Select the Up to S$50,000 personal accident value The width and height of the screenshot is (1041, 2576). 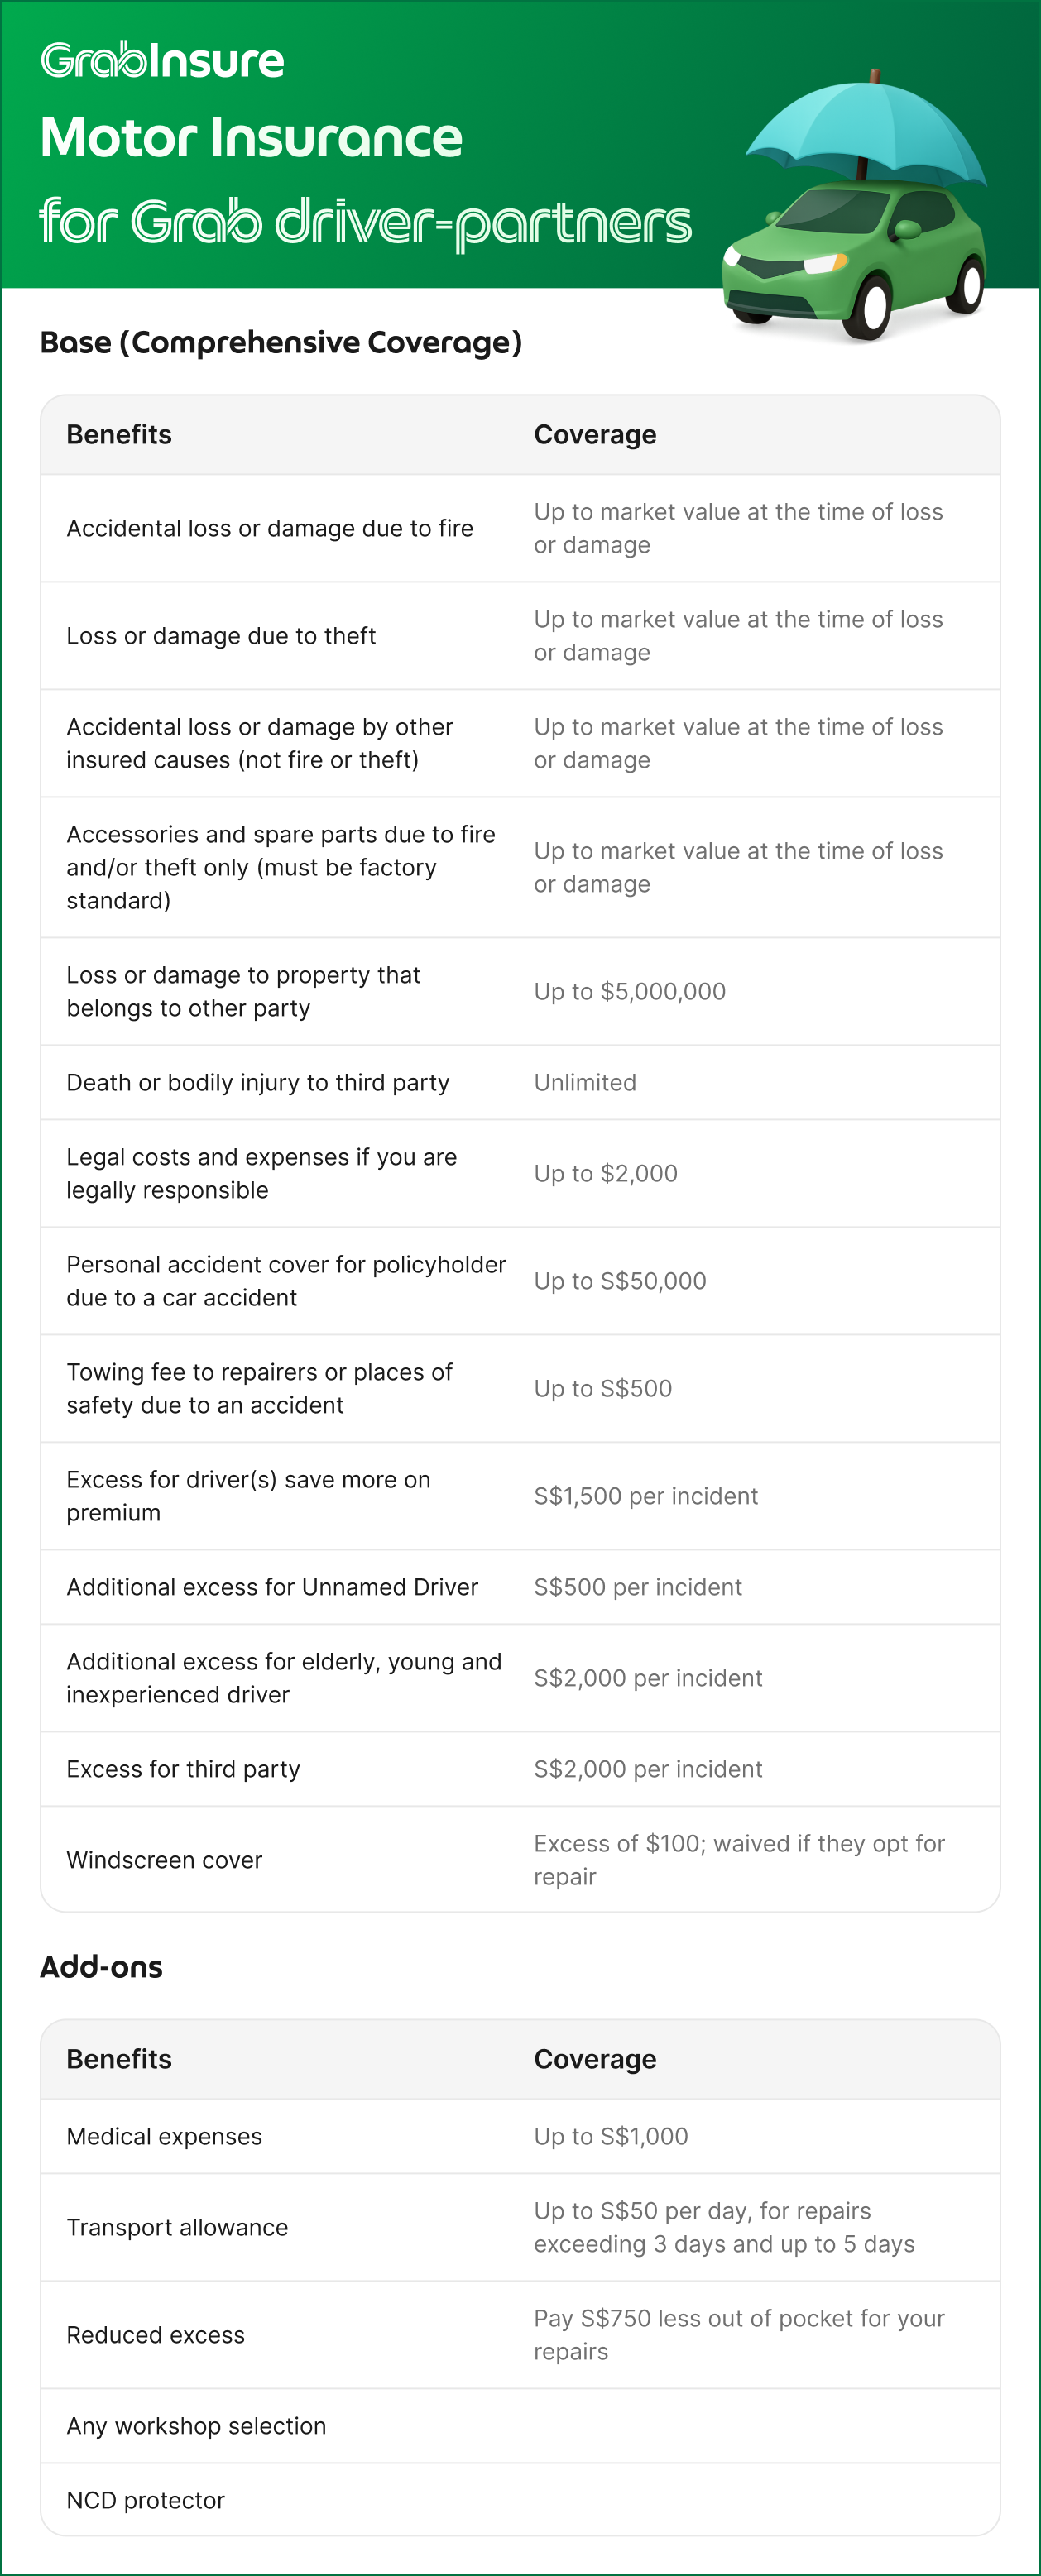tap(620, 1281)
